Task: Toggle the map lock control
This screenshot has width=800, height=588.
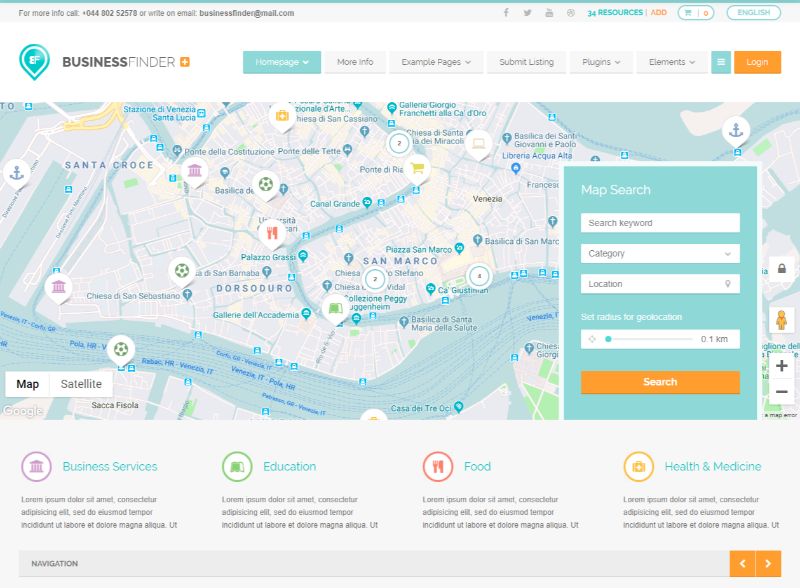Action: point(783,268)
